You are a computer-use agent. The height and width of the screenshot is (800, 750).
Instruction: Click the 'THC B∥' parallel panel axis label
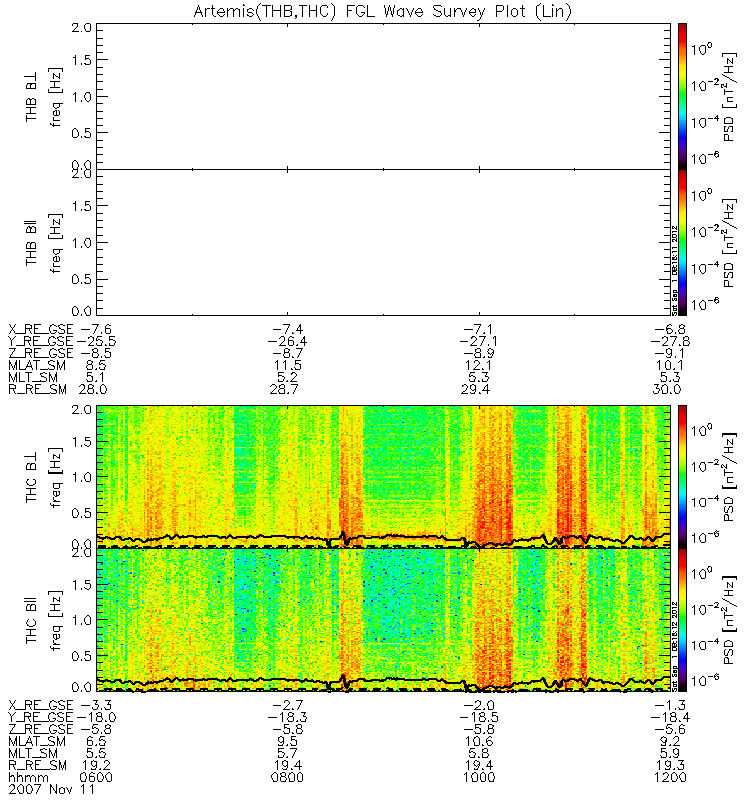point(32,620)
